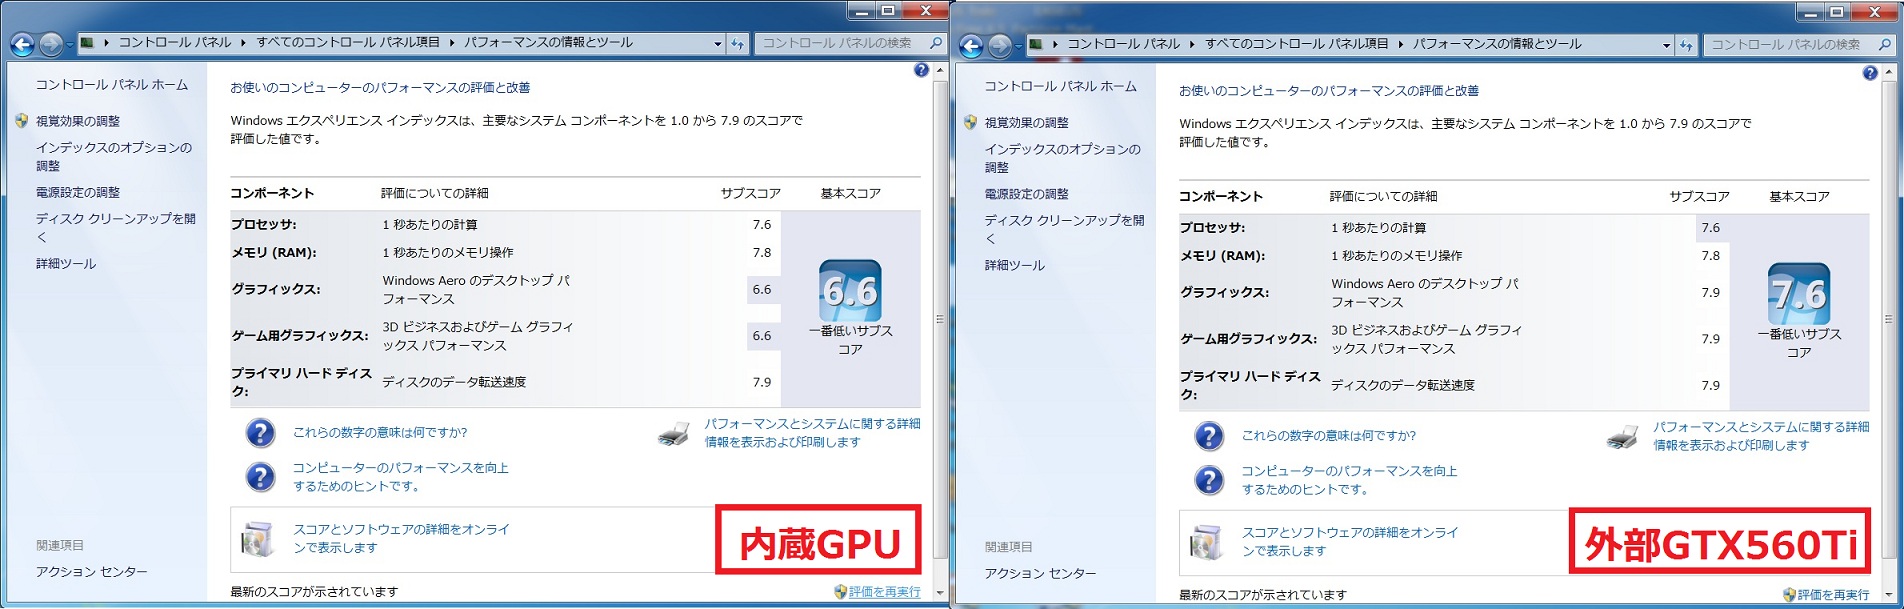Click 評価を再実行 link in left window
The width and height of the screenshot is (1904, 609).
(885, 592)
